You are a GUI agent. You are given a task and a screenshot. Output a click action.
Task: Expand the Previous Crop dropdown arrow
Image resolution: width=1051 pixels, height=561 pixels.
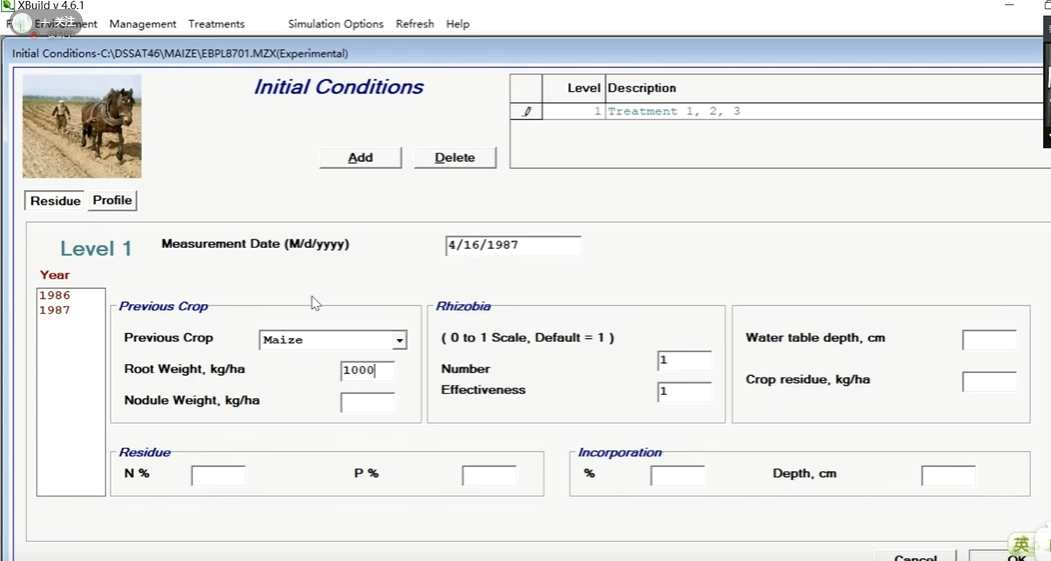(399, 340)
